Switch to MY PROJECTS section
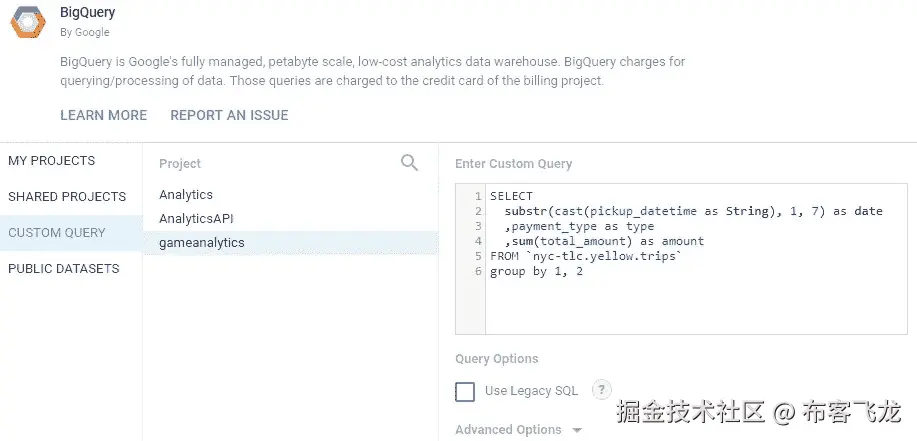The height and width of the screenshot is (441, 917). [52, 161]
